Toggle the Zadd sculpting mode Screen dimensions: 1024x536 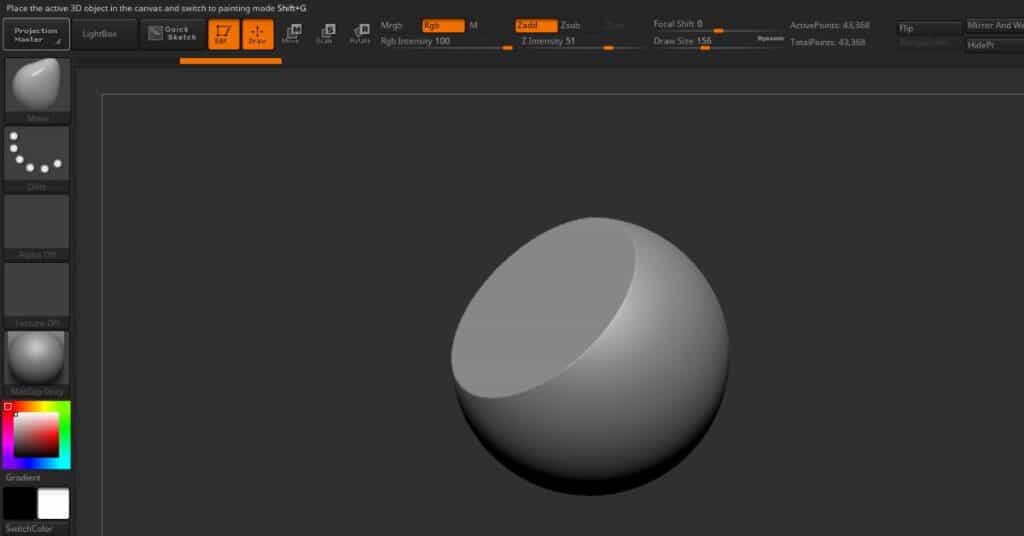pos(536,25)
